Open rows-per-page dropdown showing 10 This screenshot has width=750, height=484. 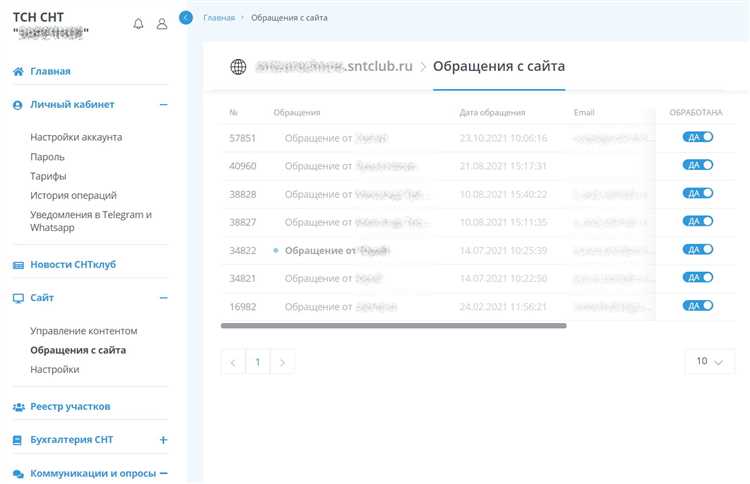pyautogui.click(x=710, y=362)
